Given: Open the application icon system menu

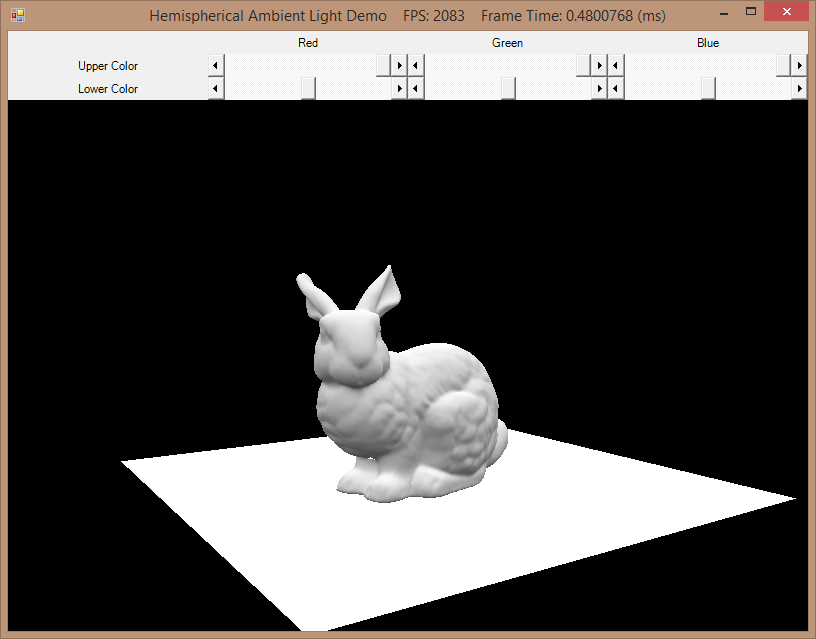Looking at the screenshot, I should [x=18, y=16].
